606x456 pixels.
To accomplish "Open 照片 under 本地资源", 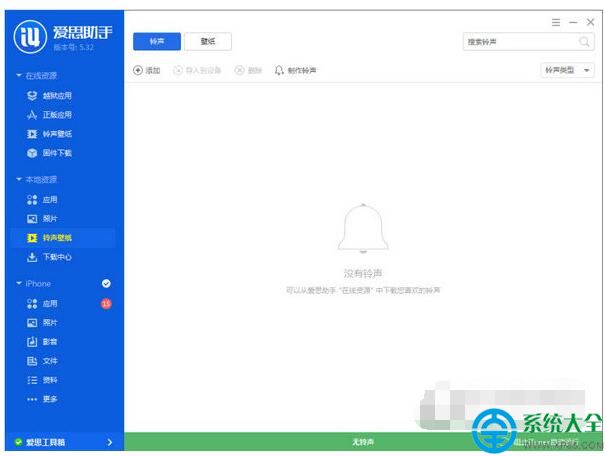I will click(42, 219).
